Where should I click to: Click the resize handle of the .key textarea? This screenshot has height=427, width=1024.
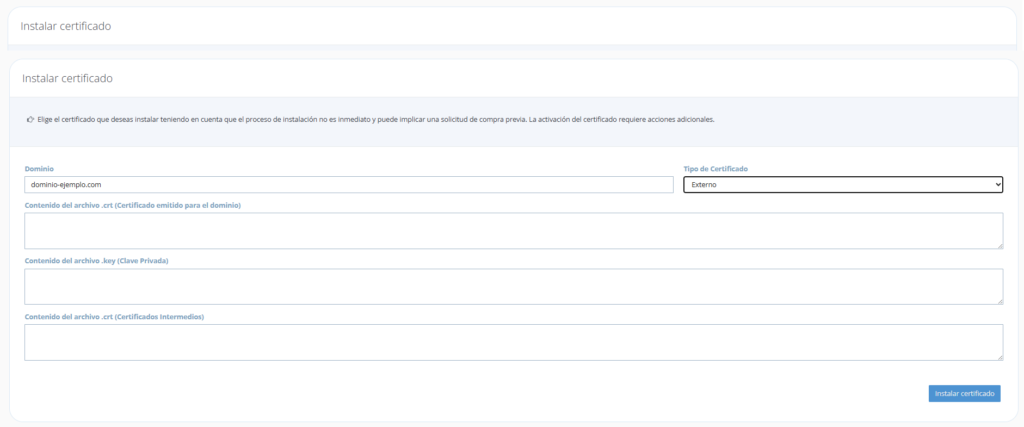(999, 300)
